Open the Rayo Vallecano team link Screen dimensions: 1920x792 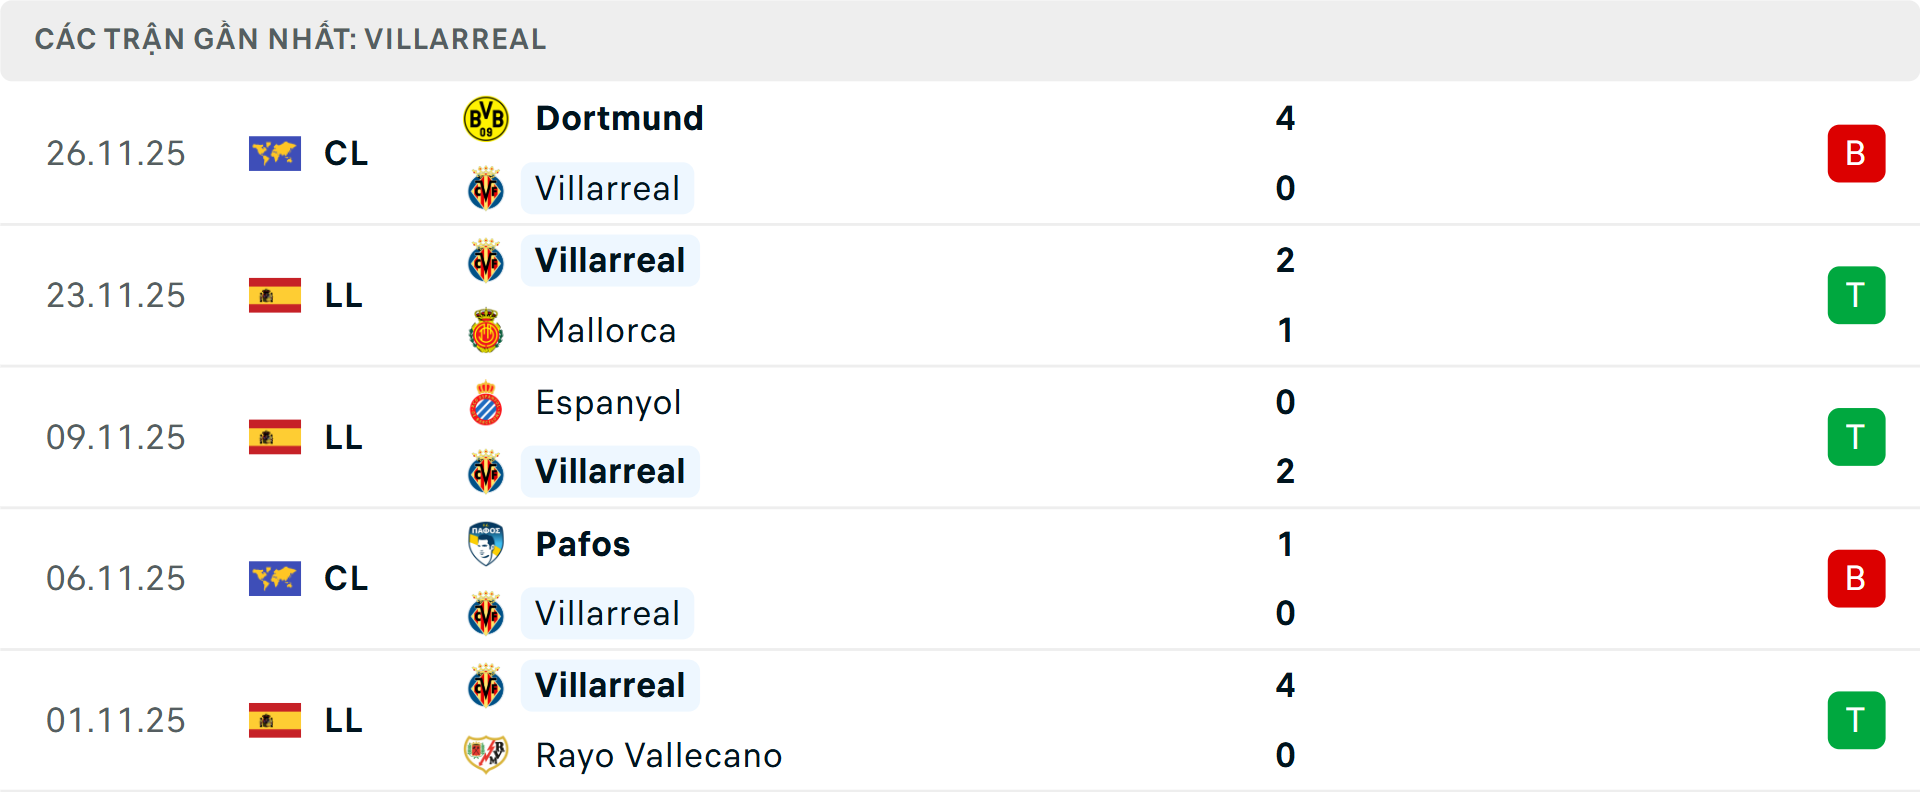pos(658,755)
